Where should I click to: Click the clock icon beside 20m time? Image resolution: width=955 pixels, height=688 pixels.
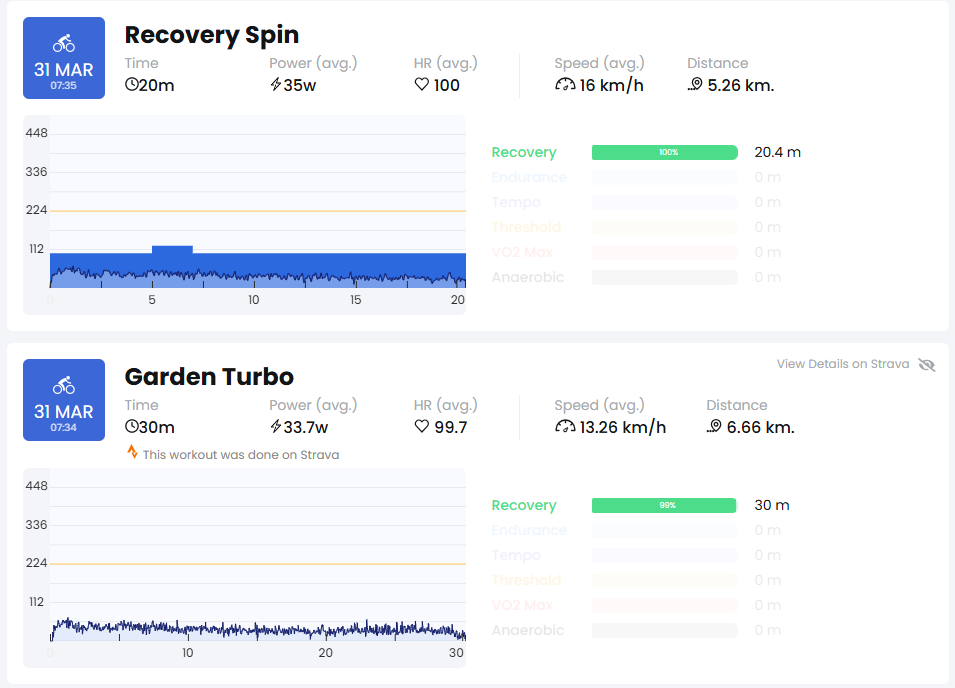pyautogui.click(x=132, y=85)
